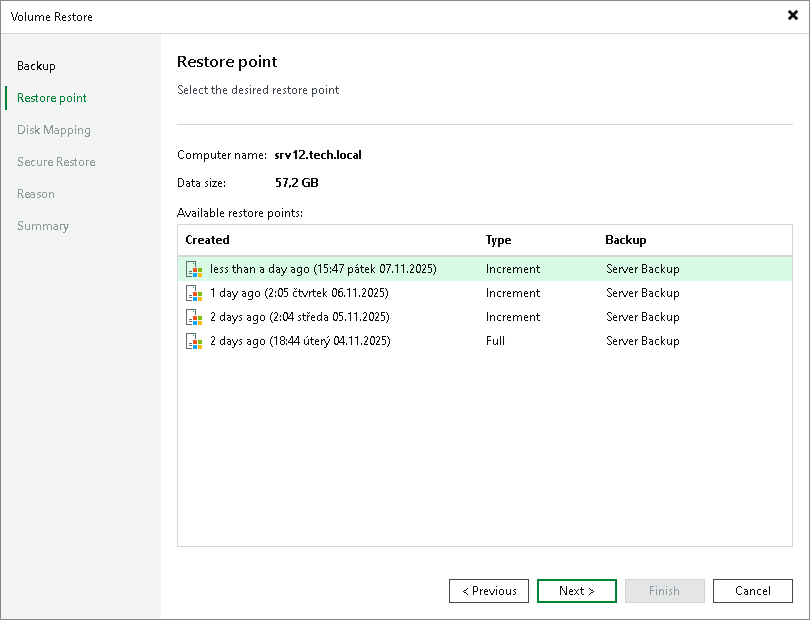Screen dimensions: 810x620
Task: Sort restore points by the Backup column
Action: tap(625, 240)
